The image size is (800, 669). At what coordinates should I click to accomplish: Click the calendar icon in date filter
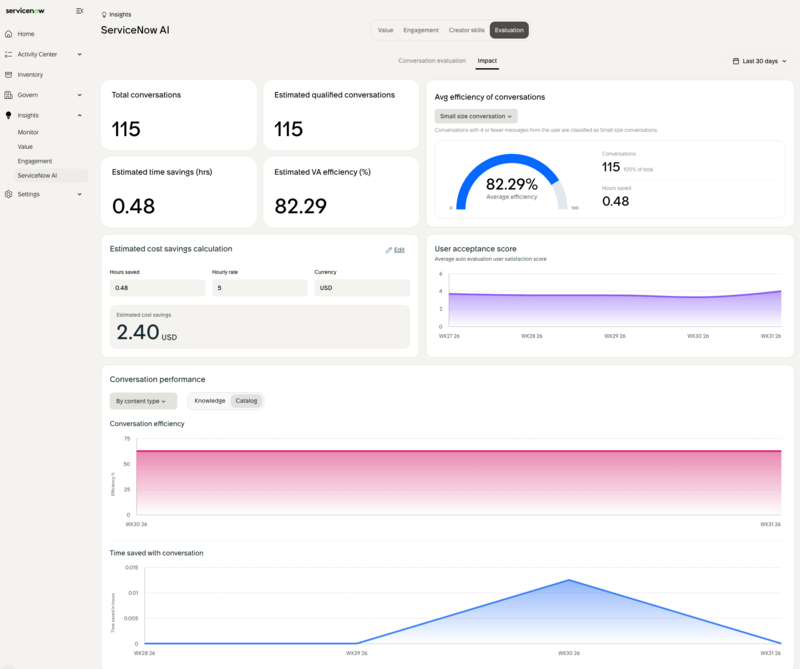[736, 61]
